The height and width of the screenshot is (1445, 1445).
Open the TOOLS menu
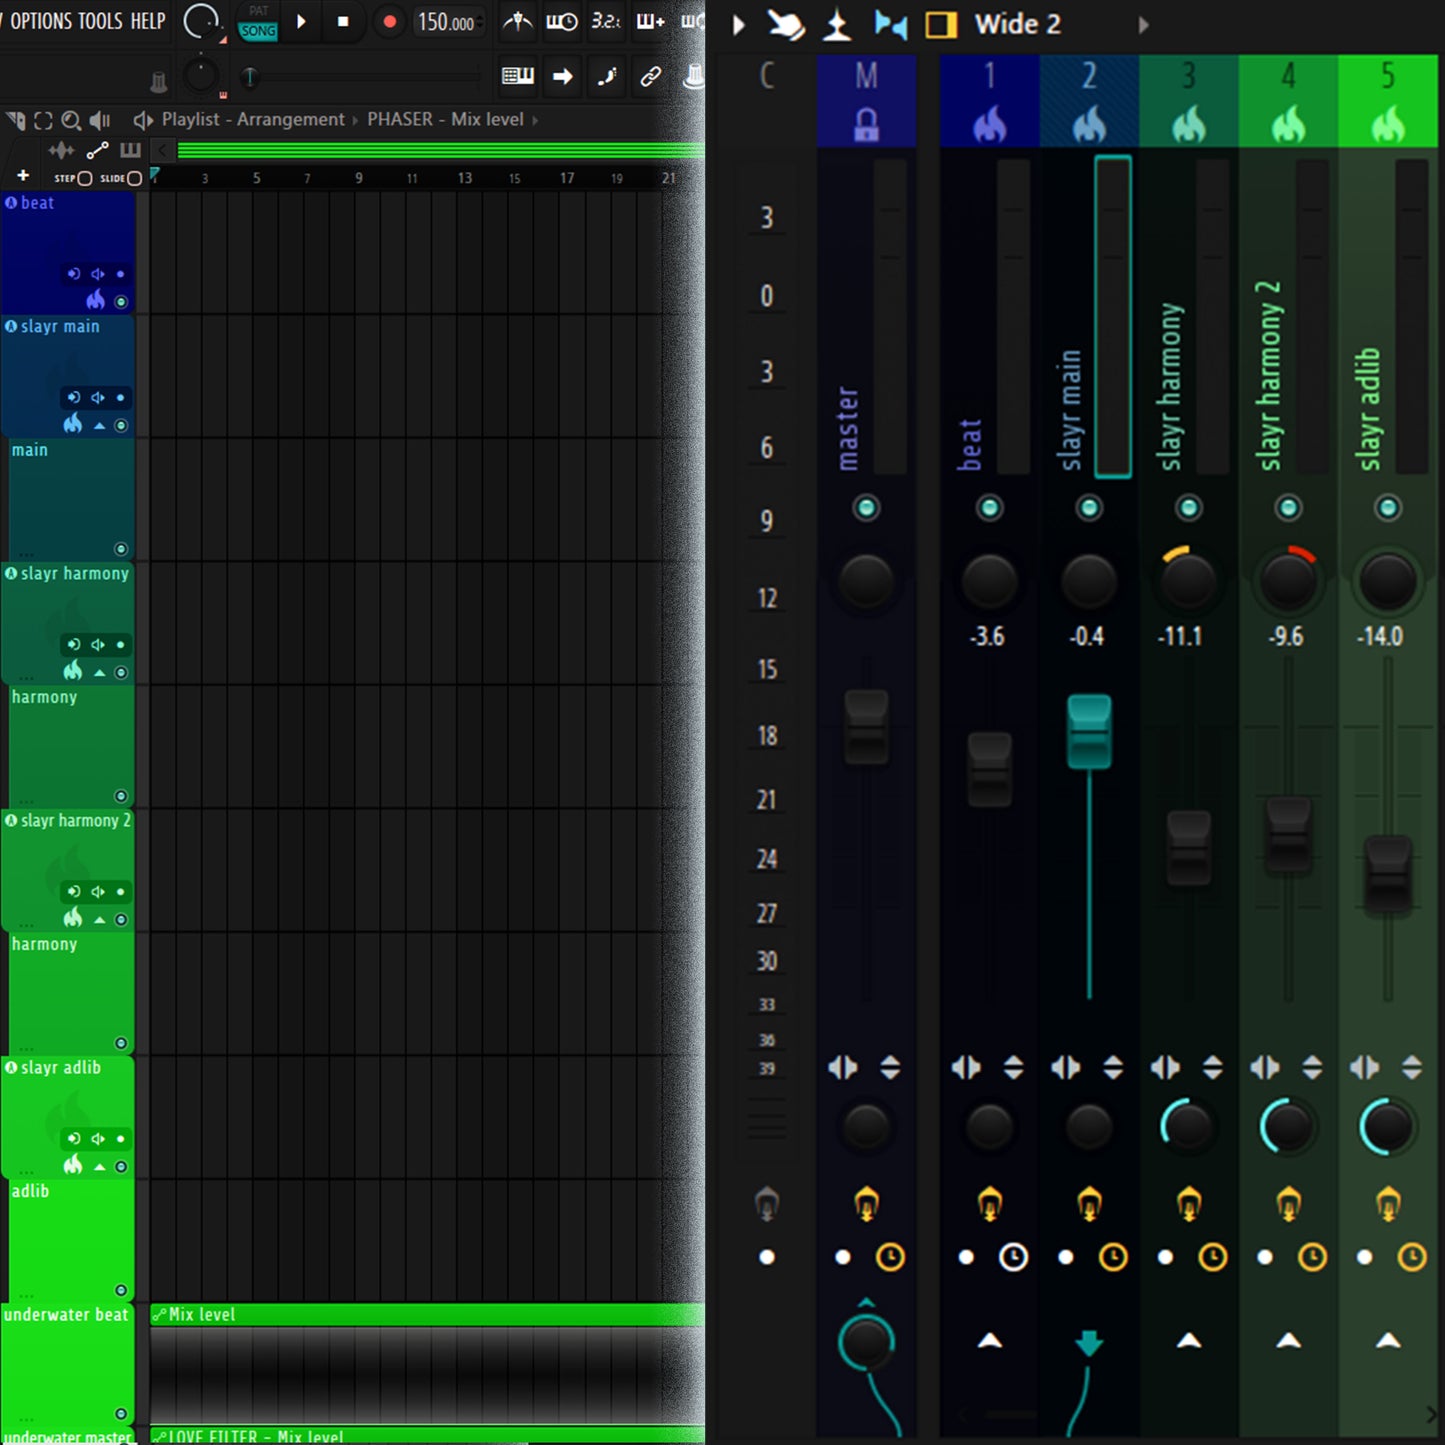[99, 21]
